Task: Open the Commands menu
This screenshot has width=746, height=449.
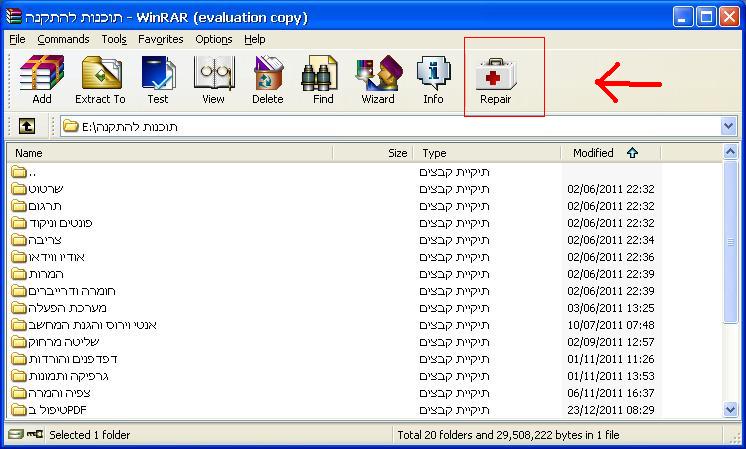Action: pos(63,39)
